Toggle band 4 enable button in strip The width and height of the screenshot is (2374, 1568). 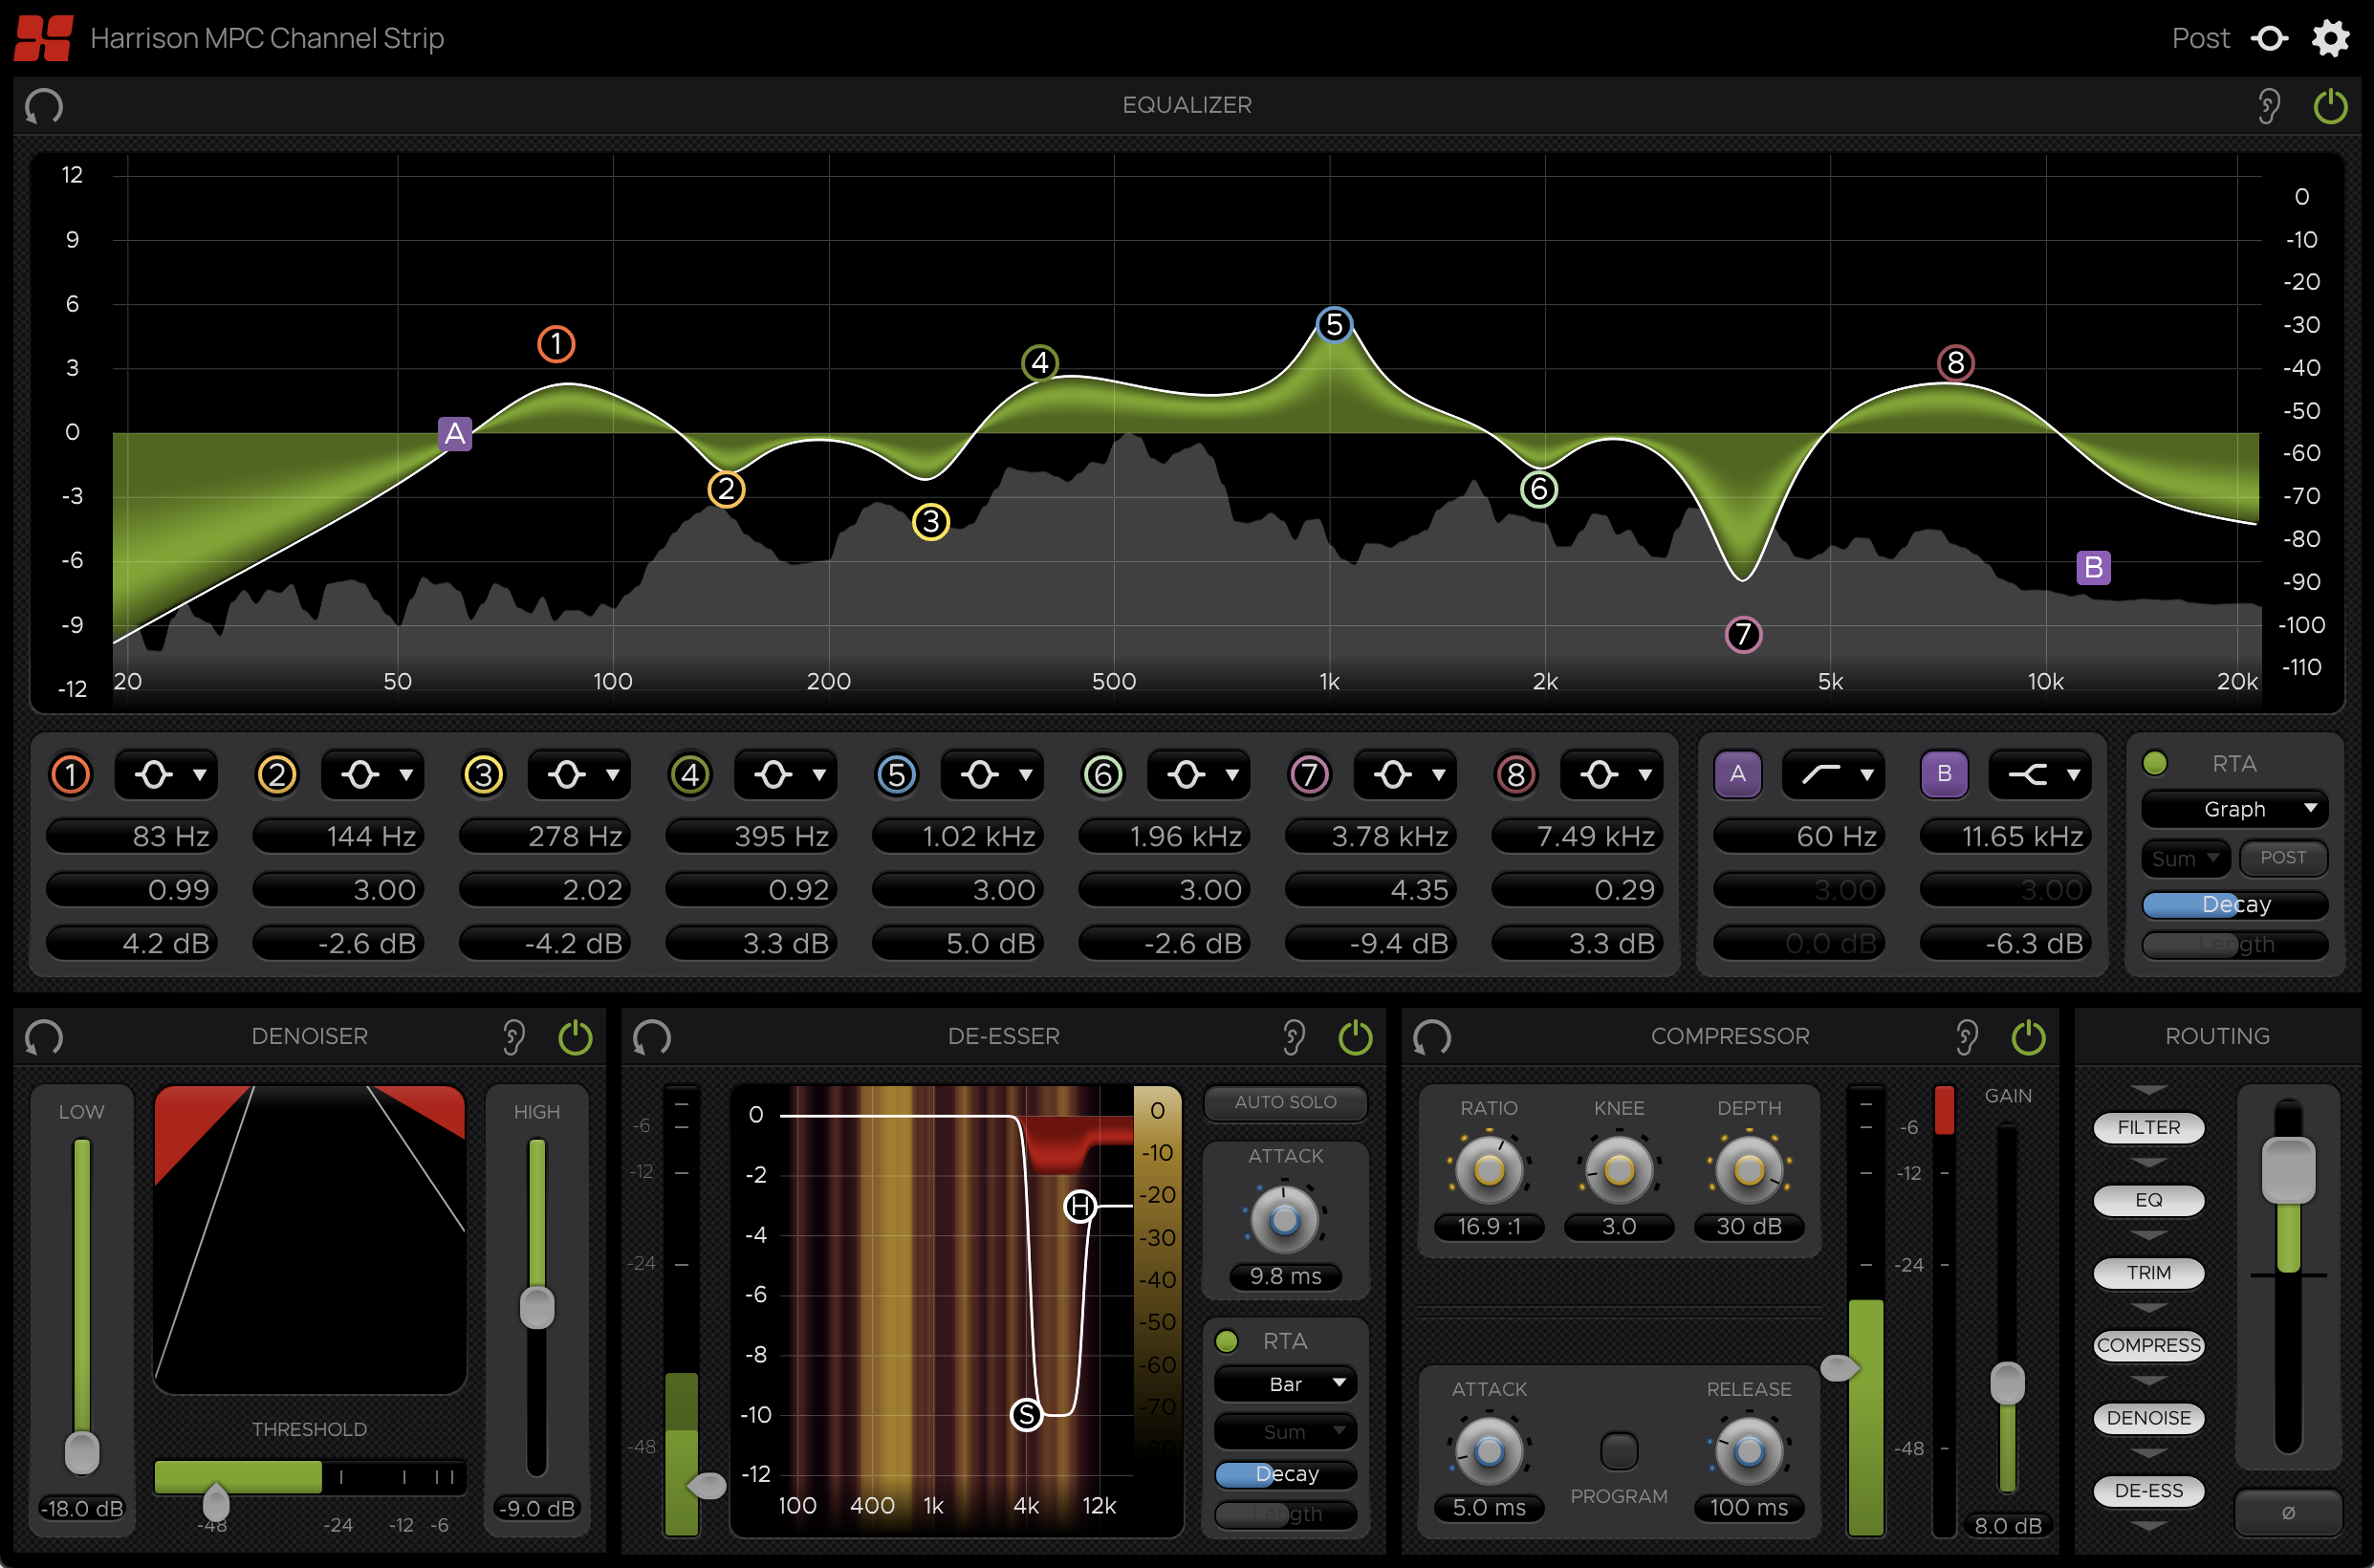690,774
